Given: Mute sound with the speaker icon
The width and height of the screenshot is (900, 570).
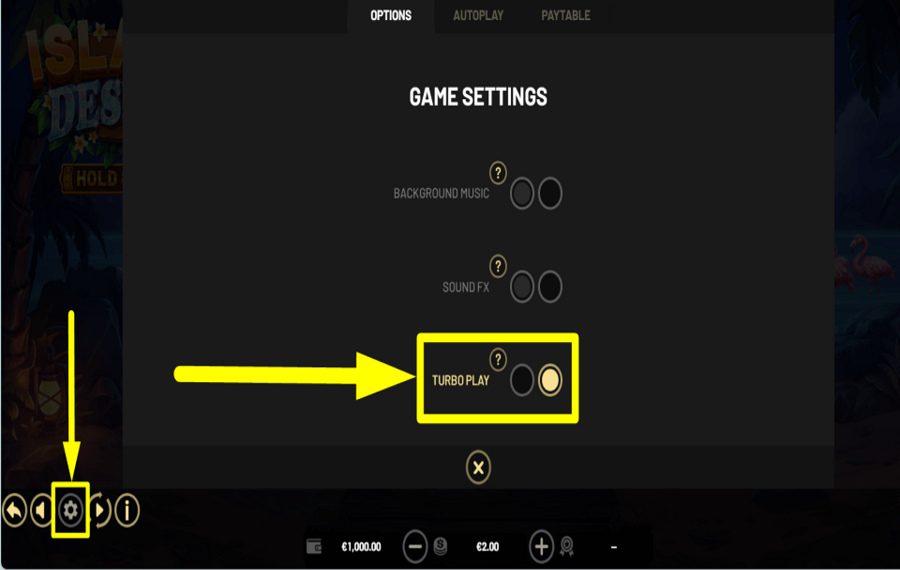Looking at the screenshot, I should 41,510.
